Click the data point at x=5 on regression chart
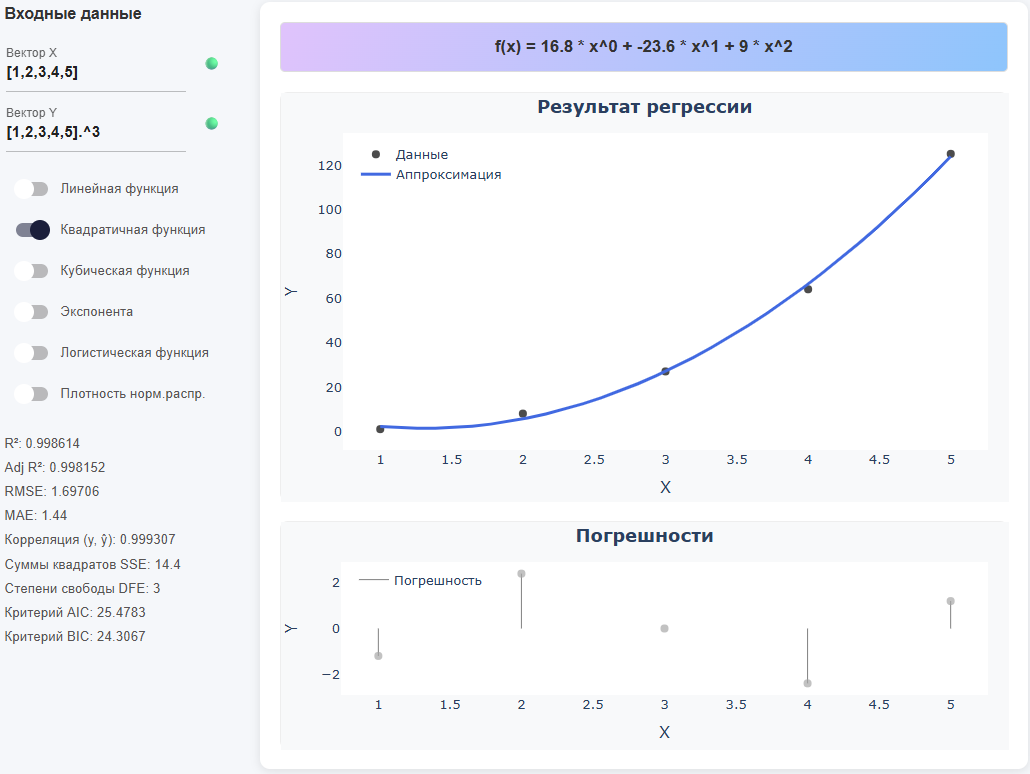This screenshot has height=774, width=1030. coord(950,153)
